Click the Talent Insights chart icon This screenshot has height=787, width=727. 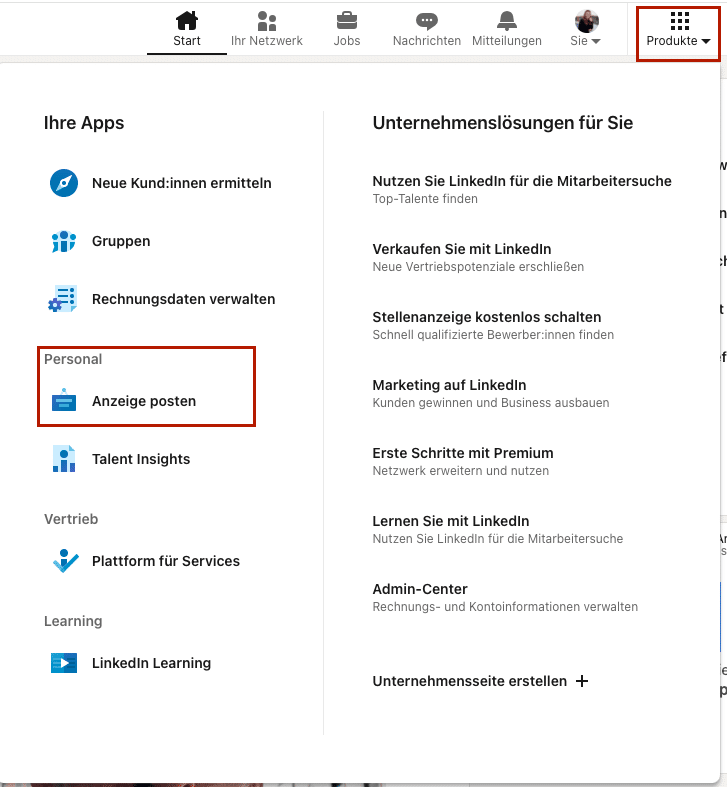pyautogui.click(x=64, y=459)
